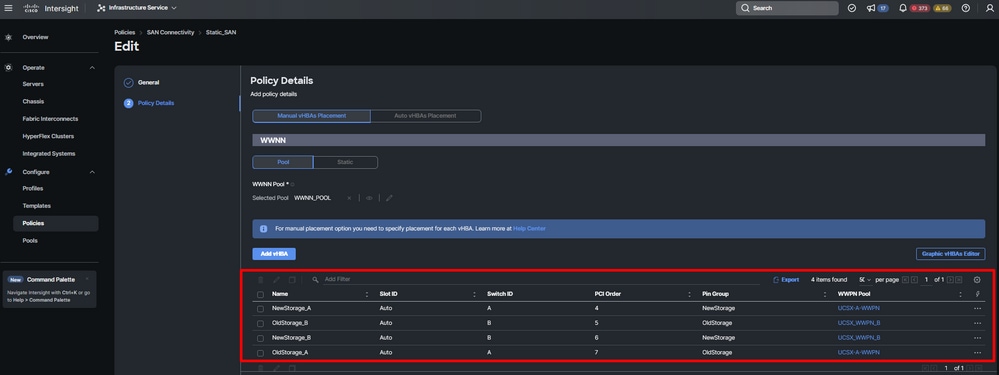999x375 pixels.
Task: Open Slot ID column options menu
Action: [x=474, y=294]
